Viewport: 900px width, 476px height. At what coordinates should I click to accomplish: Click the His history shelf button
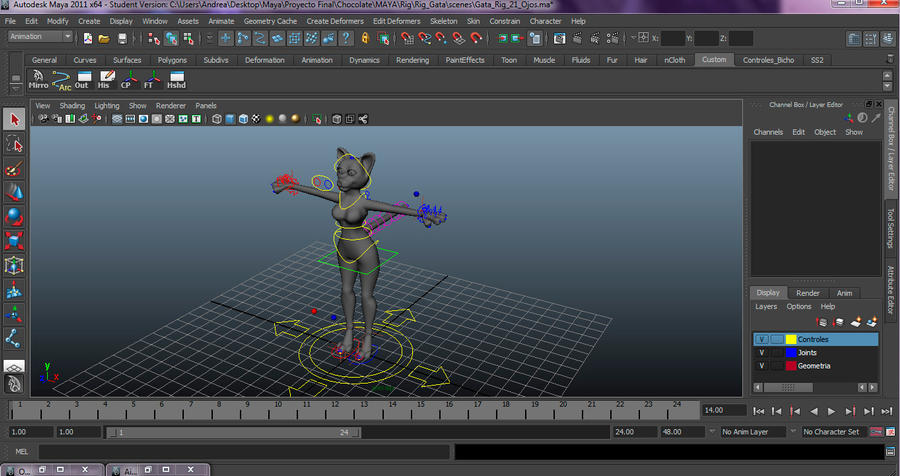pyautogui.click(x=106, y=80)
